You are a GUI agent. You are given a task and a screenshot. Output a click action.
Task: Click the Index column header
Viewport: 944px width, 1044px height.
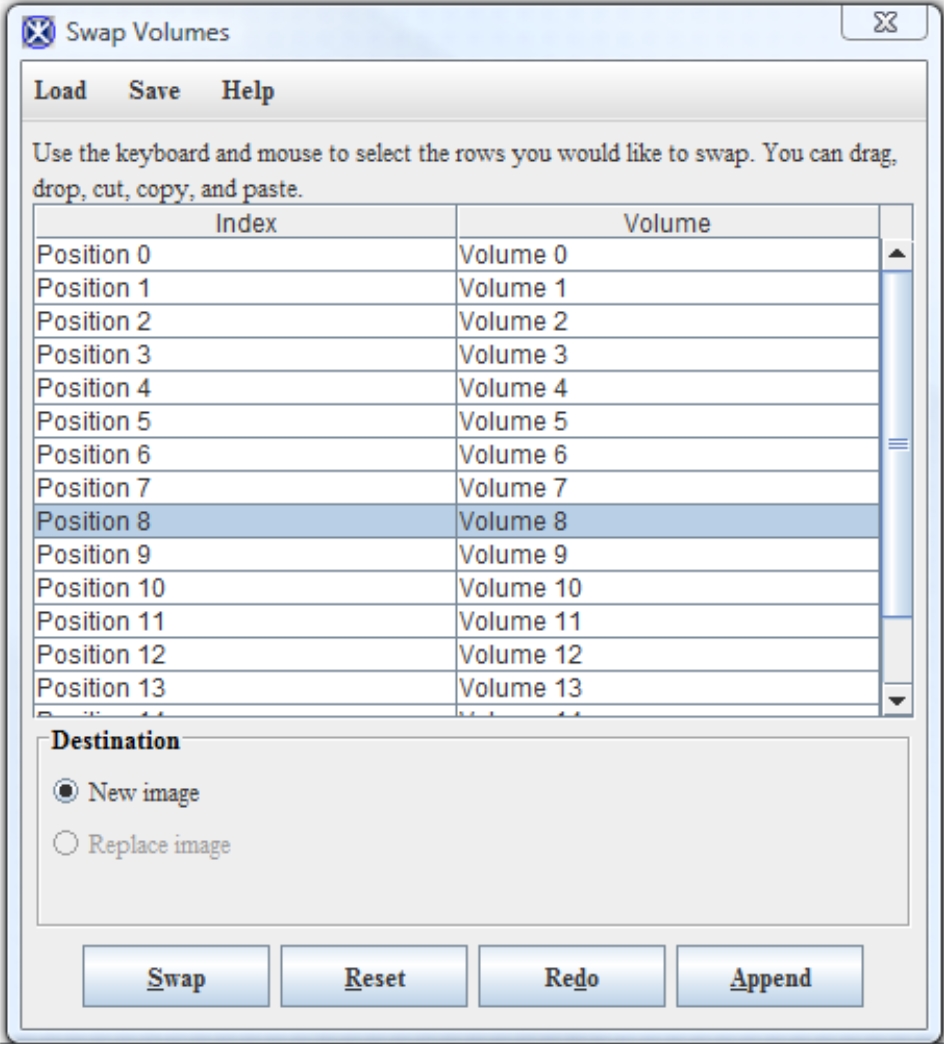click(245, 223)
